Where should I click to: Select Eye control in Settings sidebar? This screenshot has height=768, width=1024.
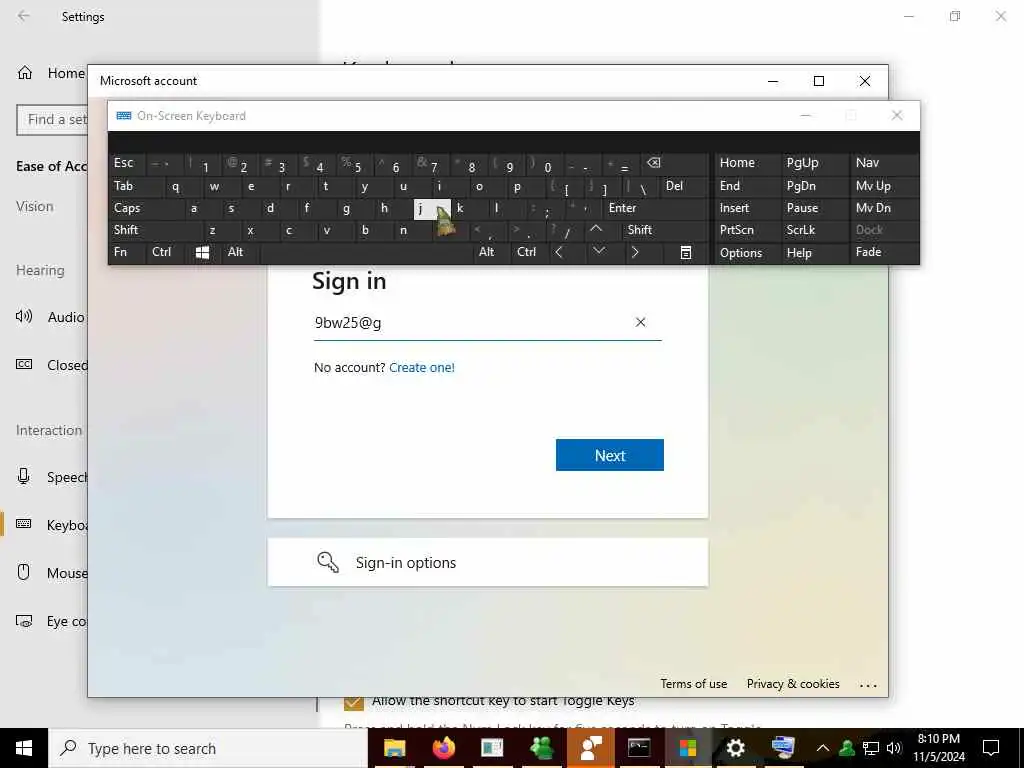pyautogui.click(x=51, y=621)
